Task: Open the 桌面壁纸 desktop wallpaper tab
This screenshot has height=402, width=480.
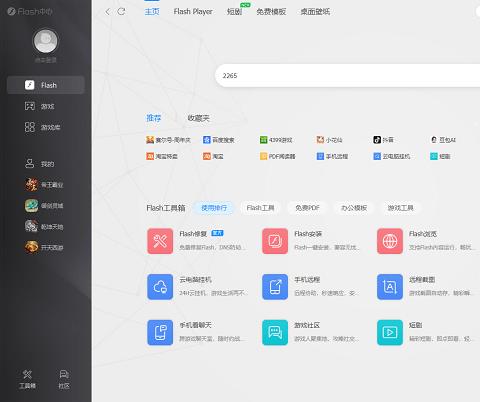Action: click(x=315, y=12)
